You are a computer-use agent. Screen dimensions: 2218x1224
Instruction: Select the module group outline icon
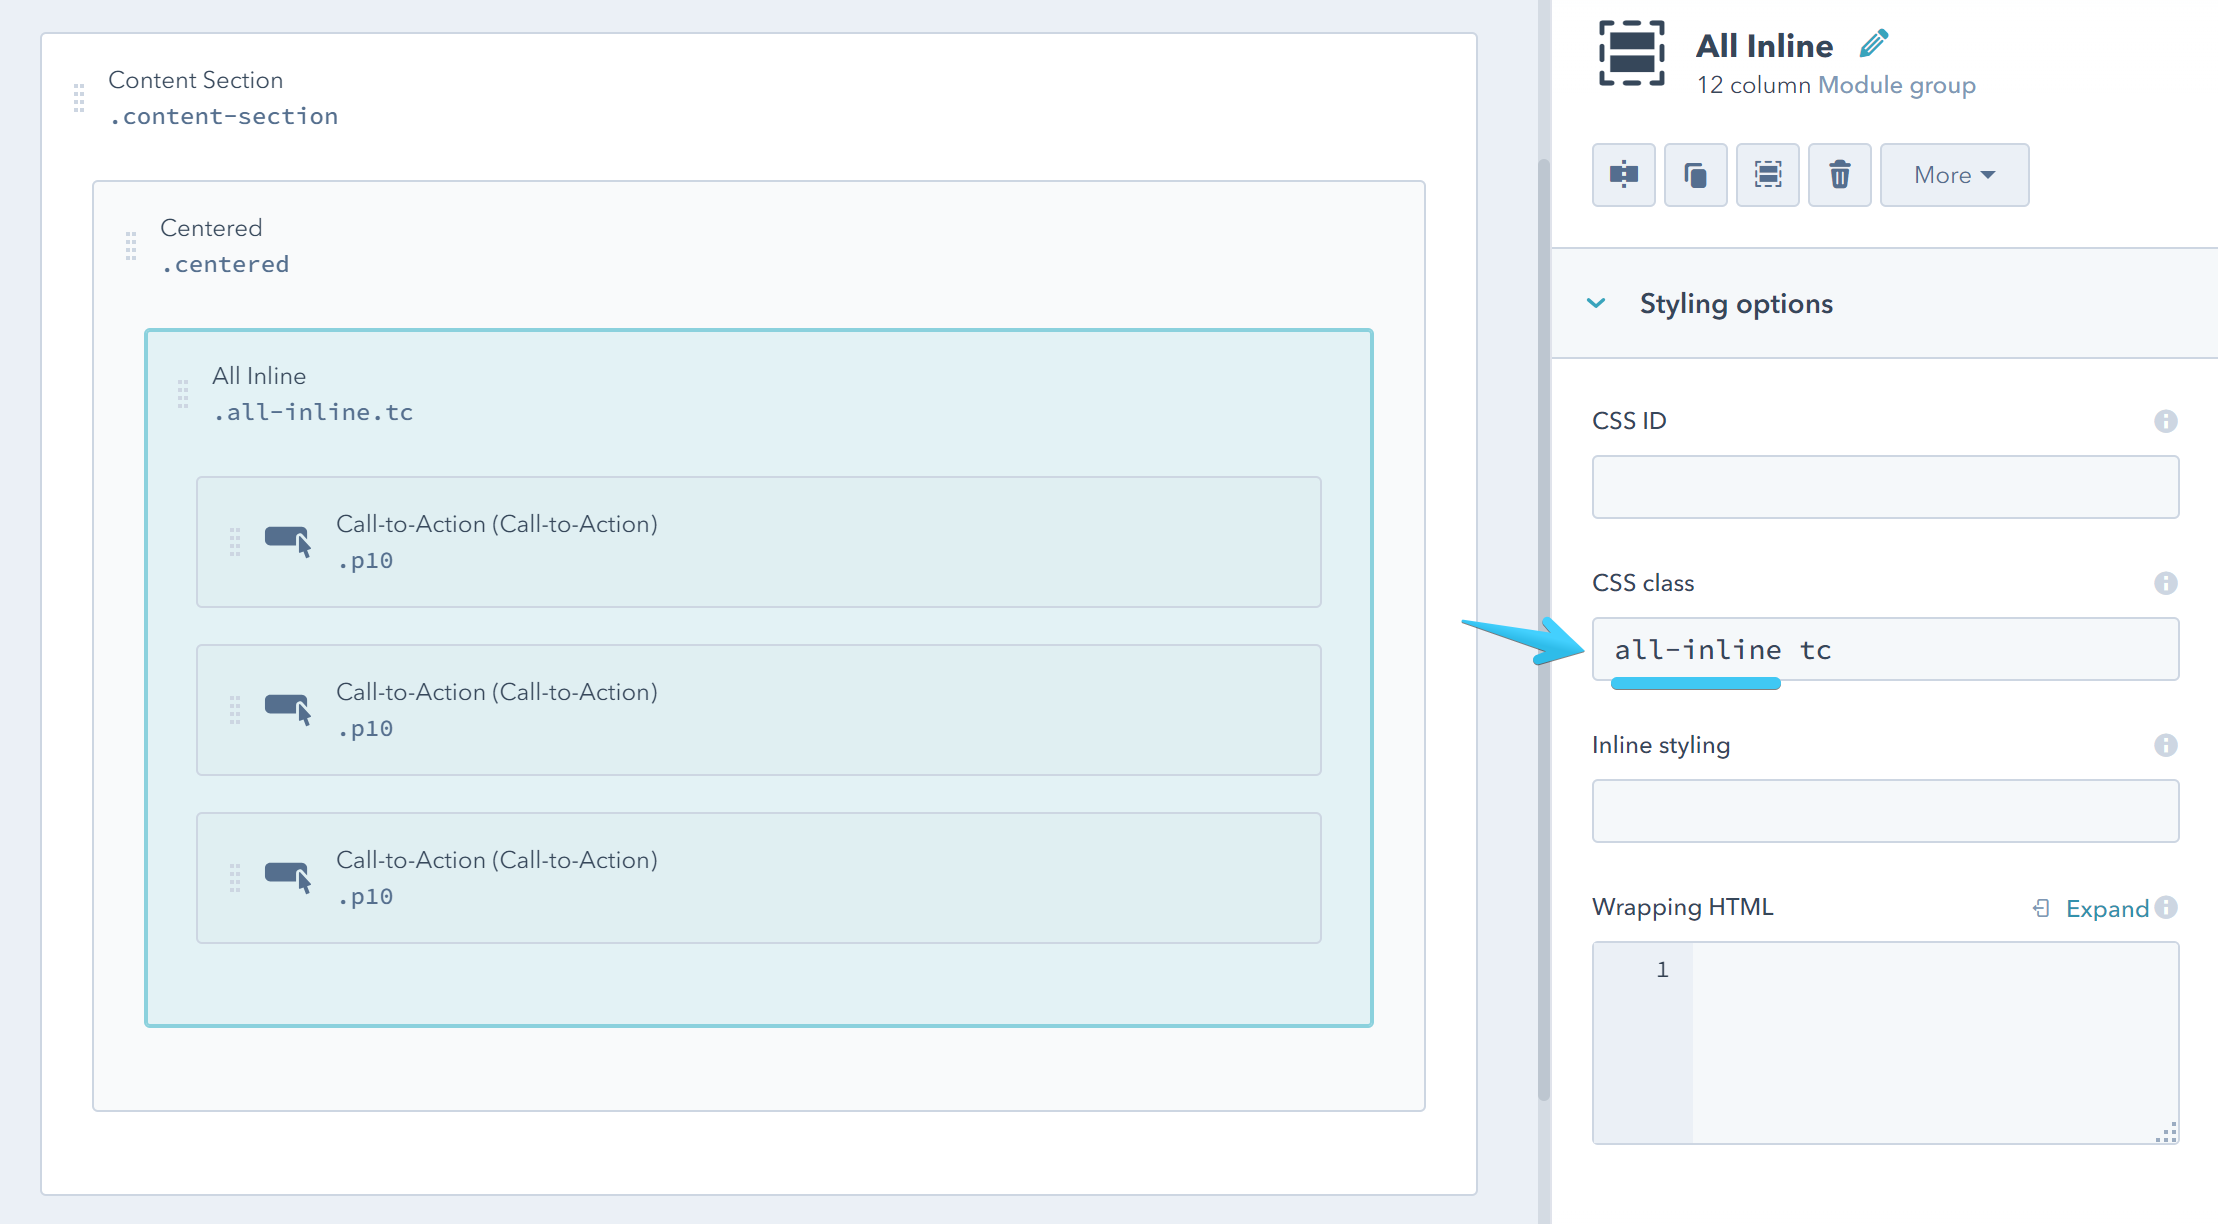coord(1767,175)
